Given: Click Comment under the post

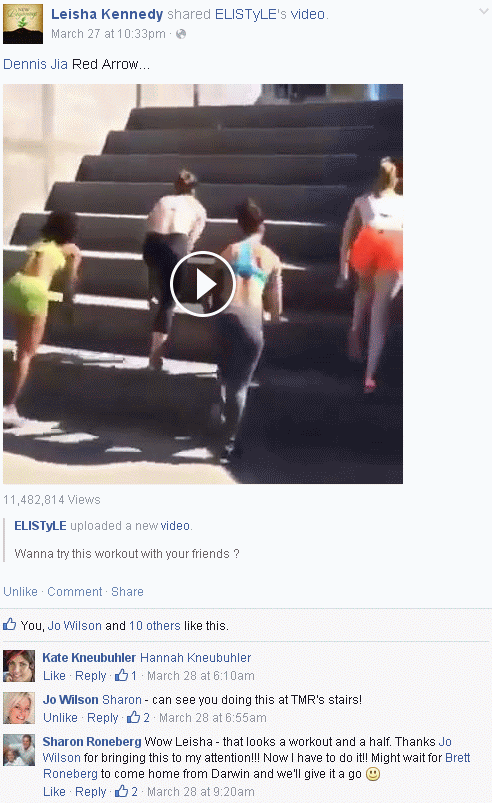Looking at the screenshot, I should [75, 591].
